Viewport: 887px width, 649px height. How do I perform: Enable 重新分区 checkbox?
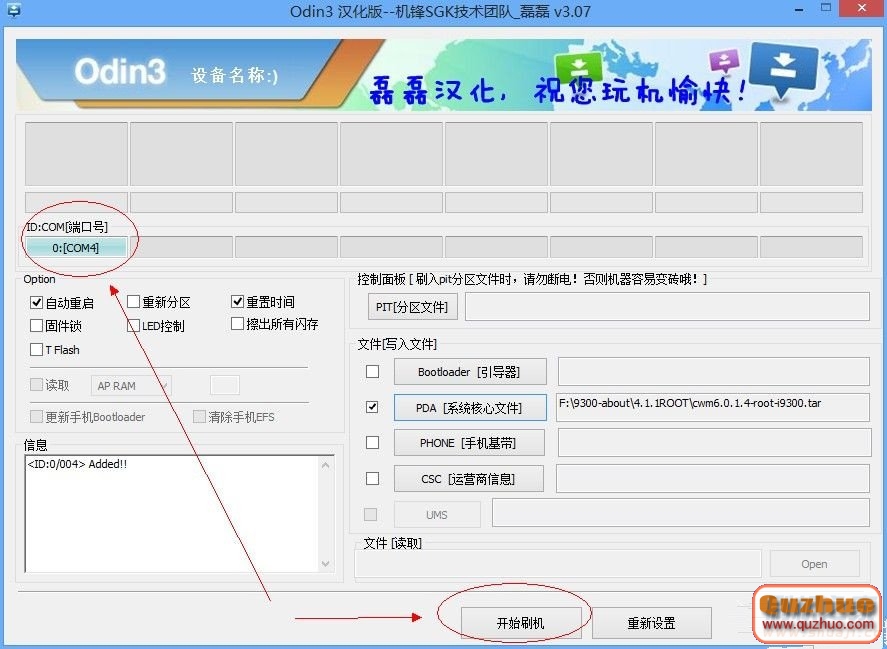(134, 302)
